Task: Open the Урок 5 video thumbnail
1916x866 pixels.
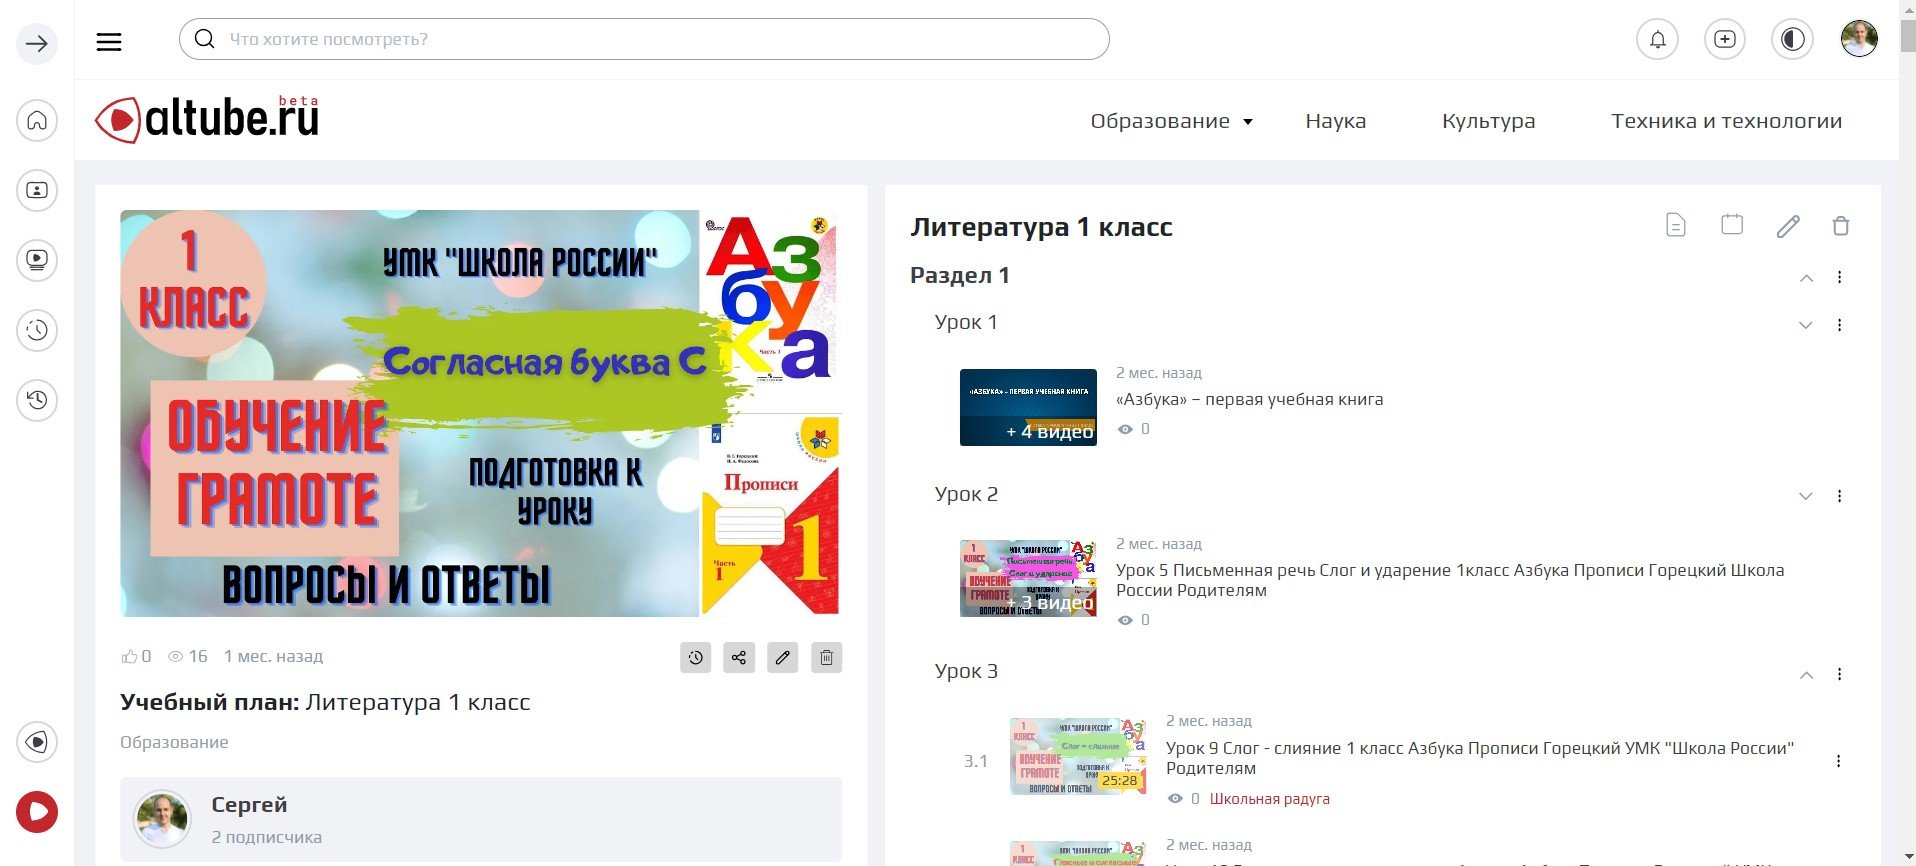Action: point(1028,578)
